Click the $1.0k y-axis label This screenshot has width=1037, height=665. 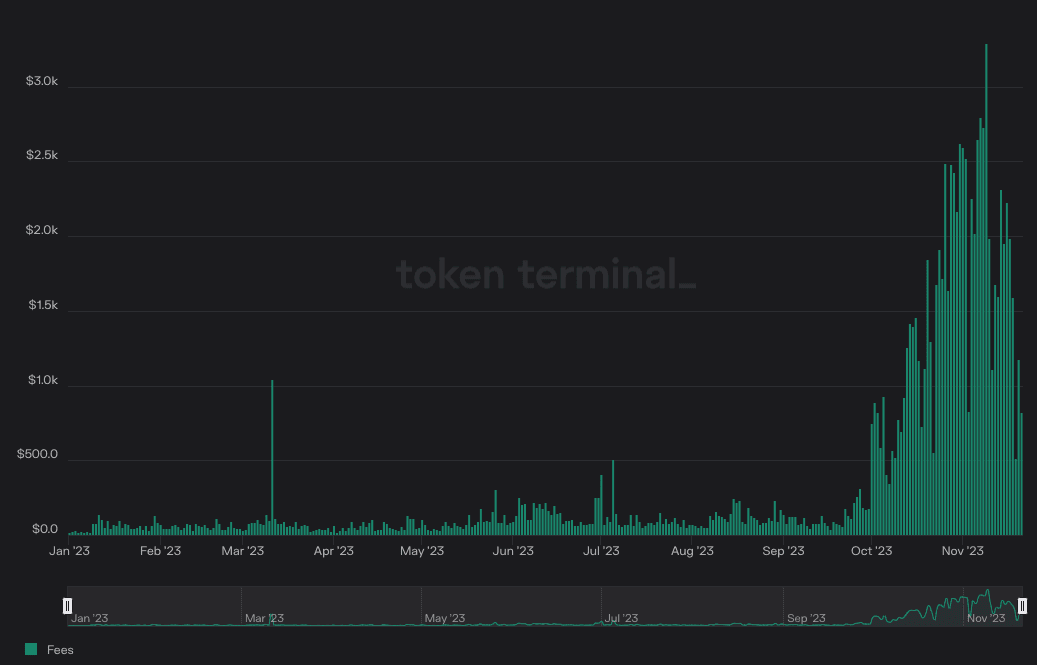[x=43, y=380]
